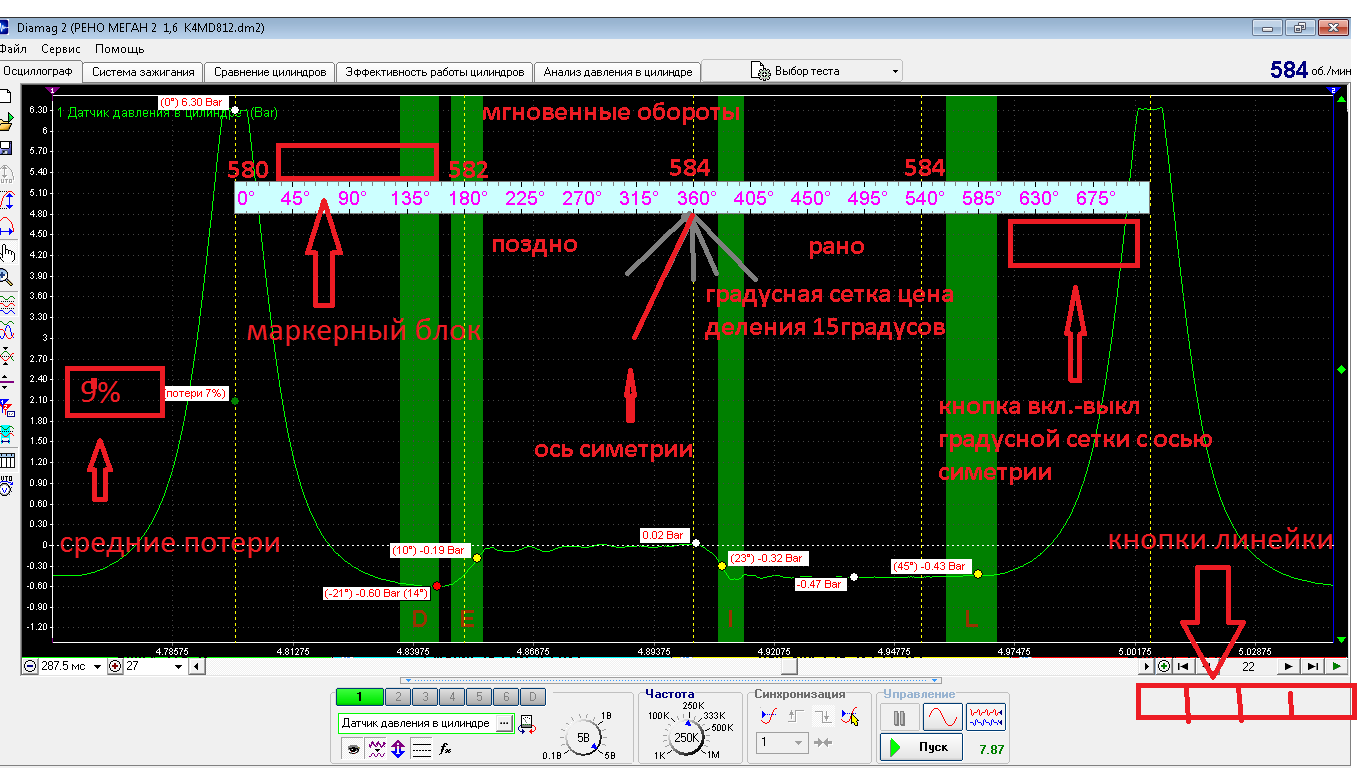1360x768 pixels.
Task: Click the pause button in Управление
Action: 898,718
